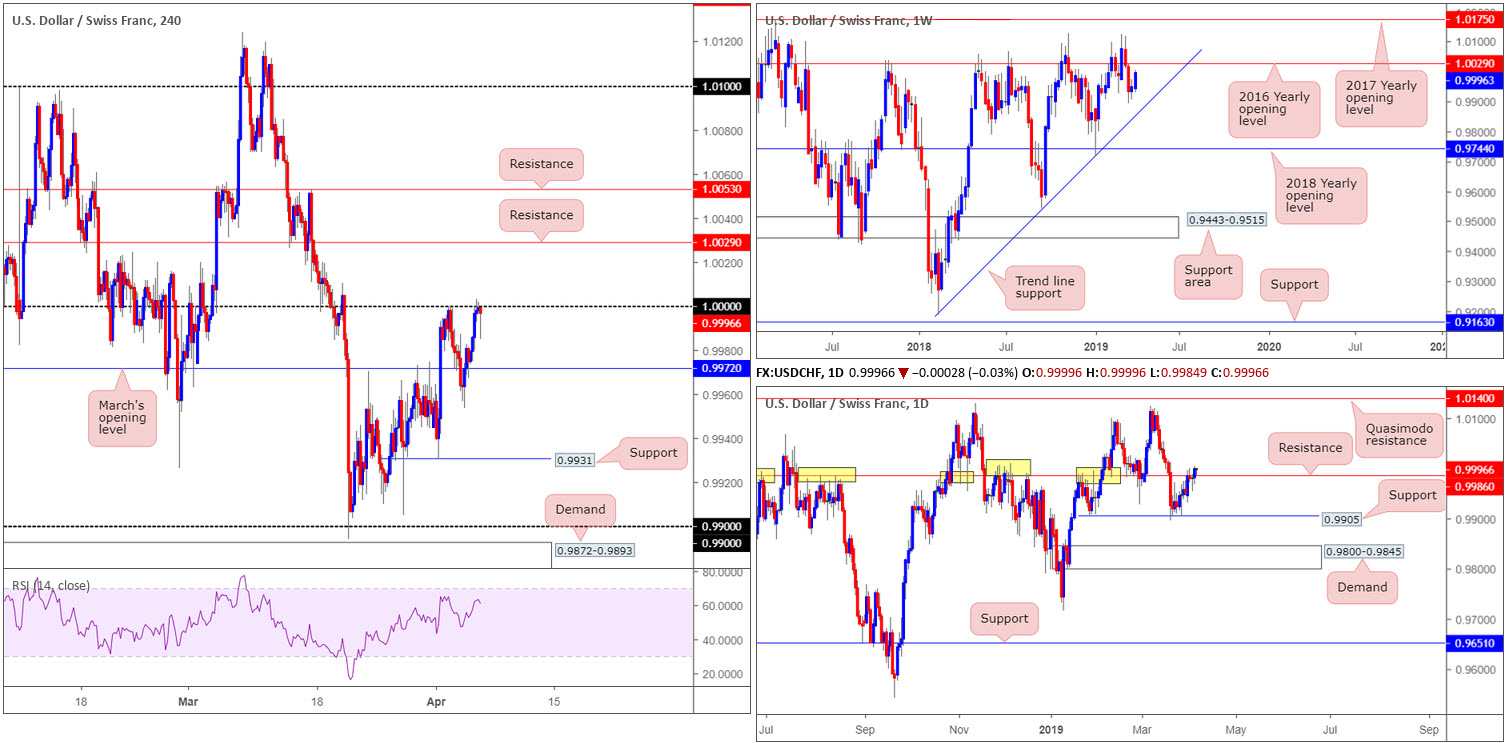Click the Support callout pointing at 0.91630

coord(1296,284)
